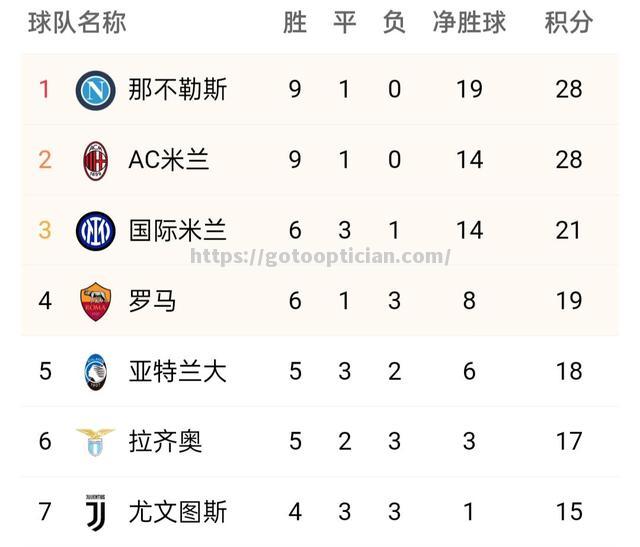640x547 pixels.
Task: Click the AC Milan crest icon
Action: (x=96, y=161)
